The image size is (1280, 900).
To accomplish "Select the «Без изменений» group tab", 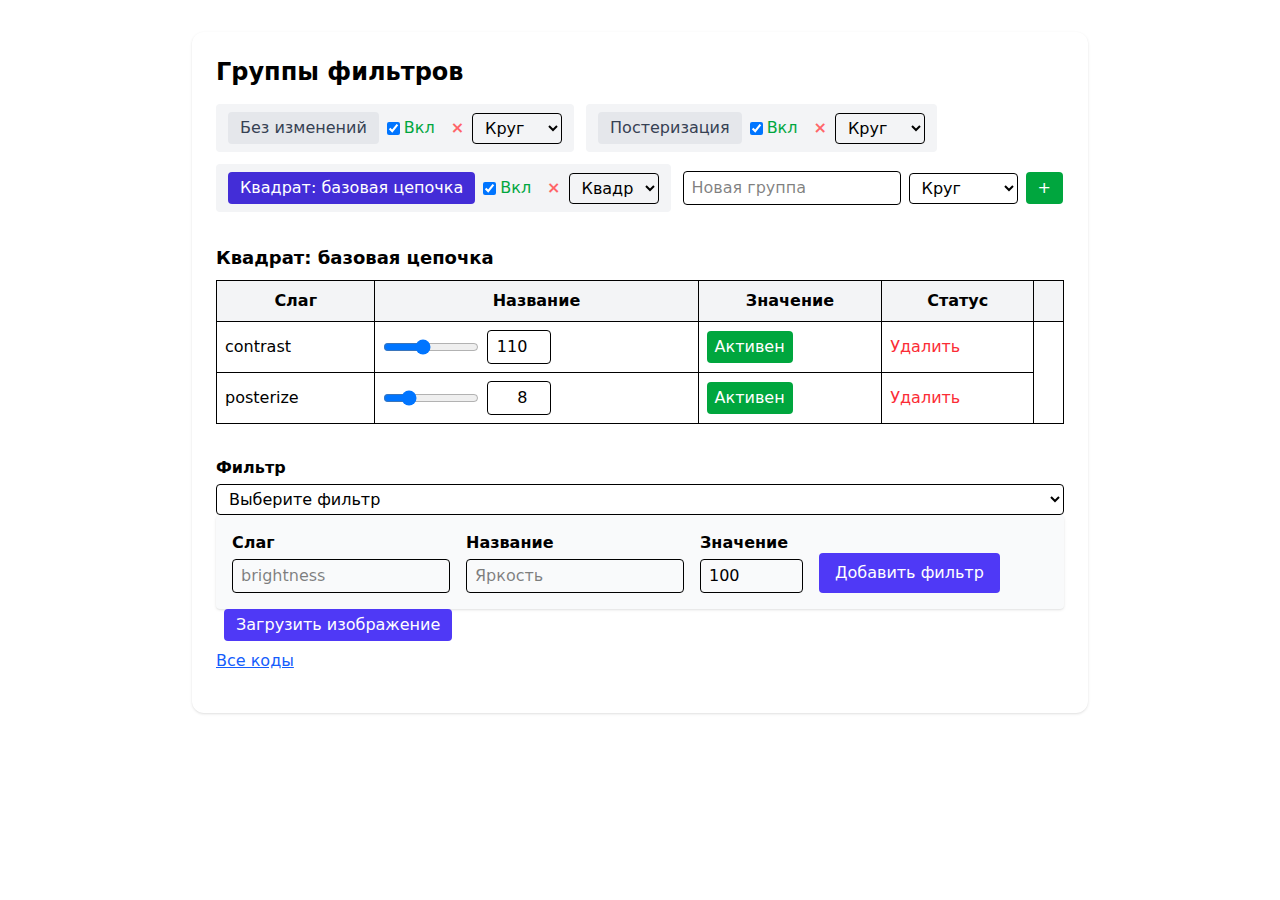I will pos(304,128).
